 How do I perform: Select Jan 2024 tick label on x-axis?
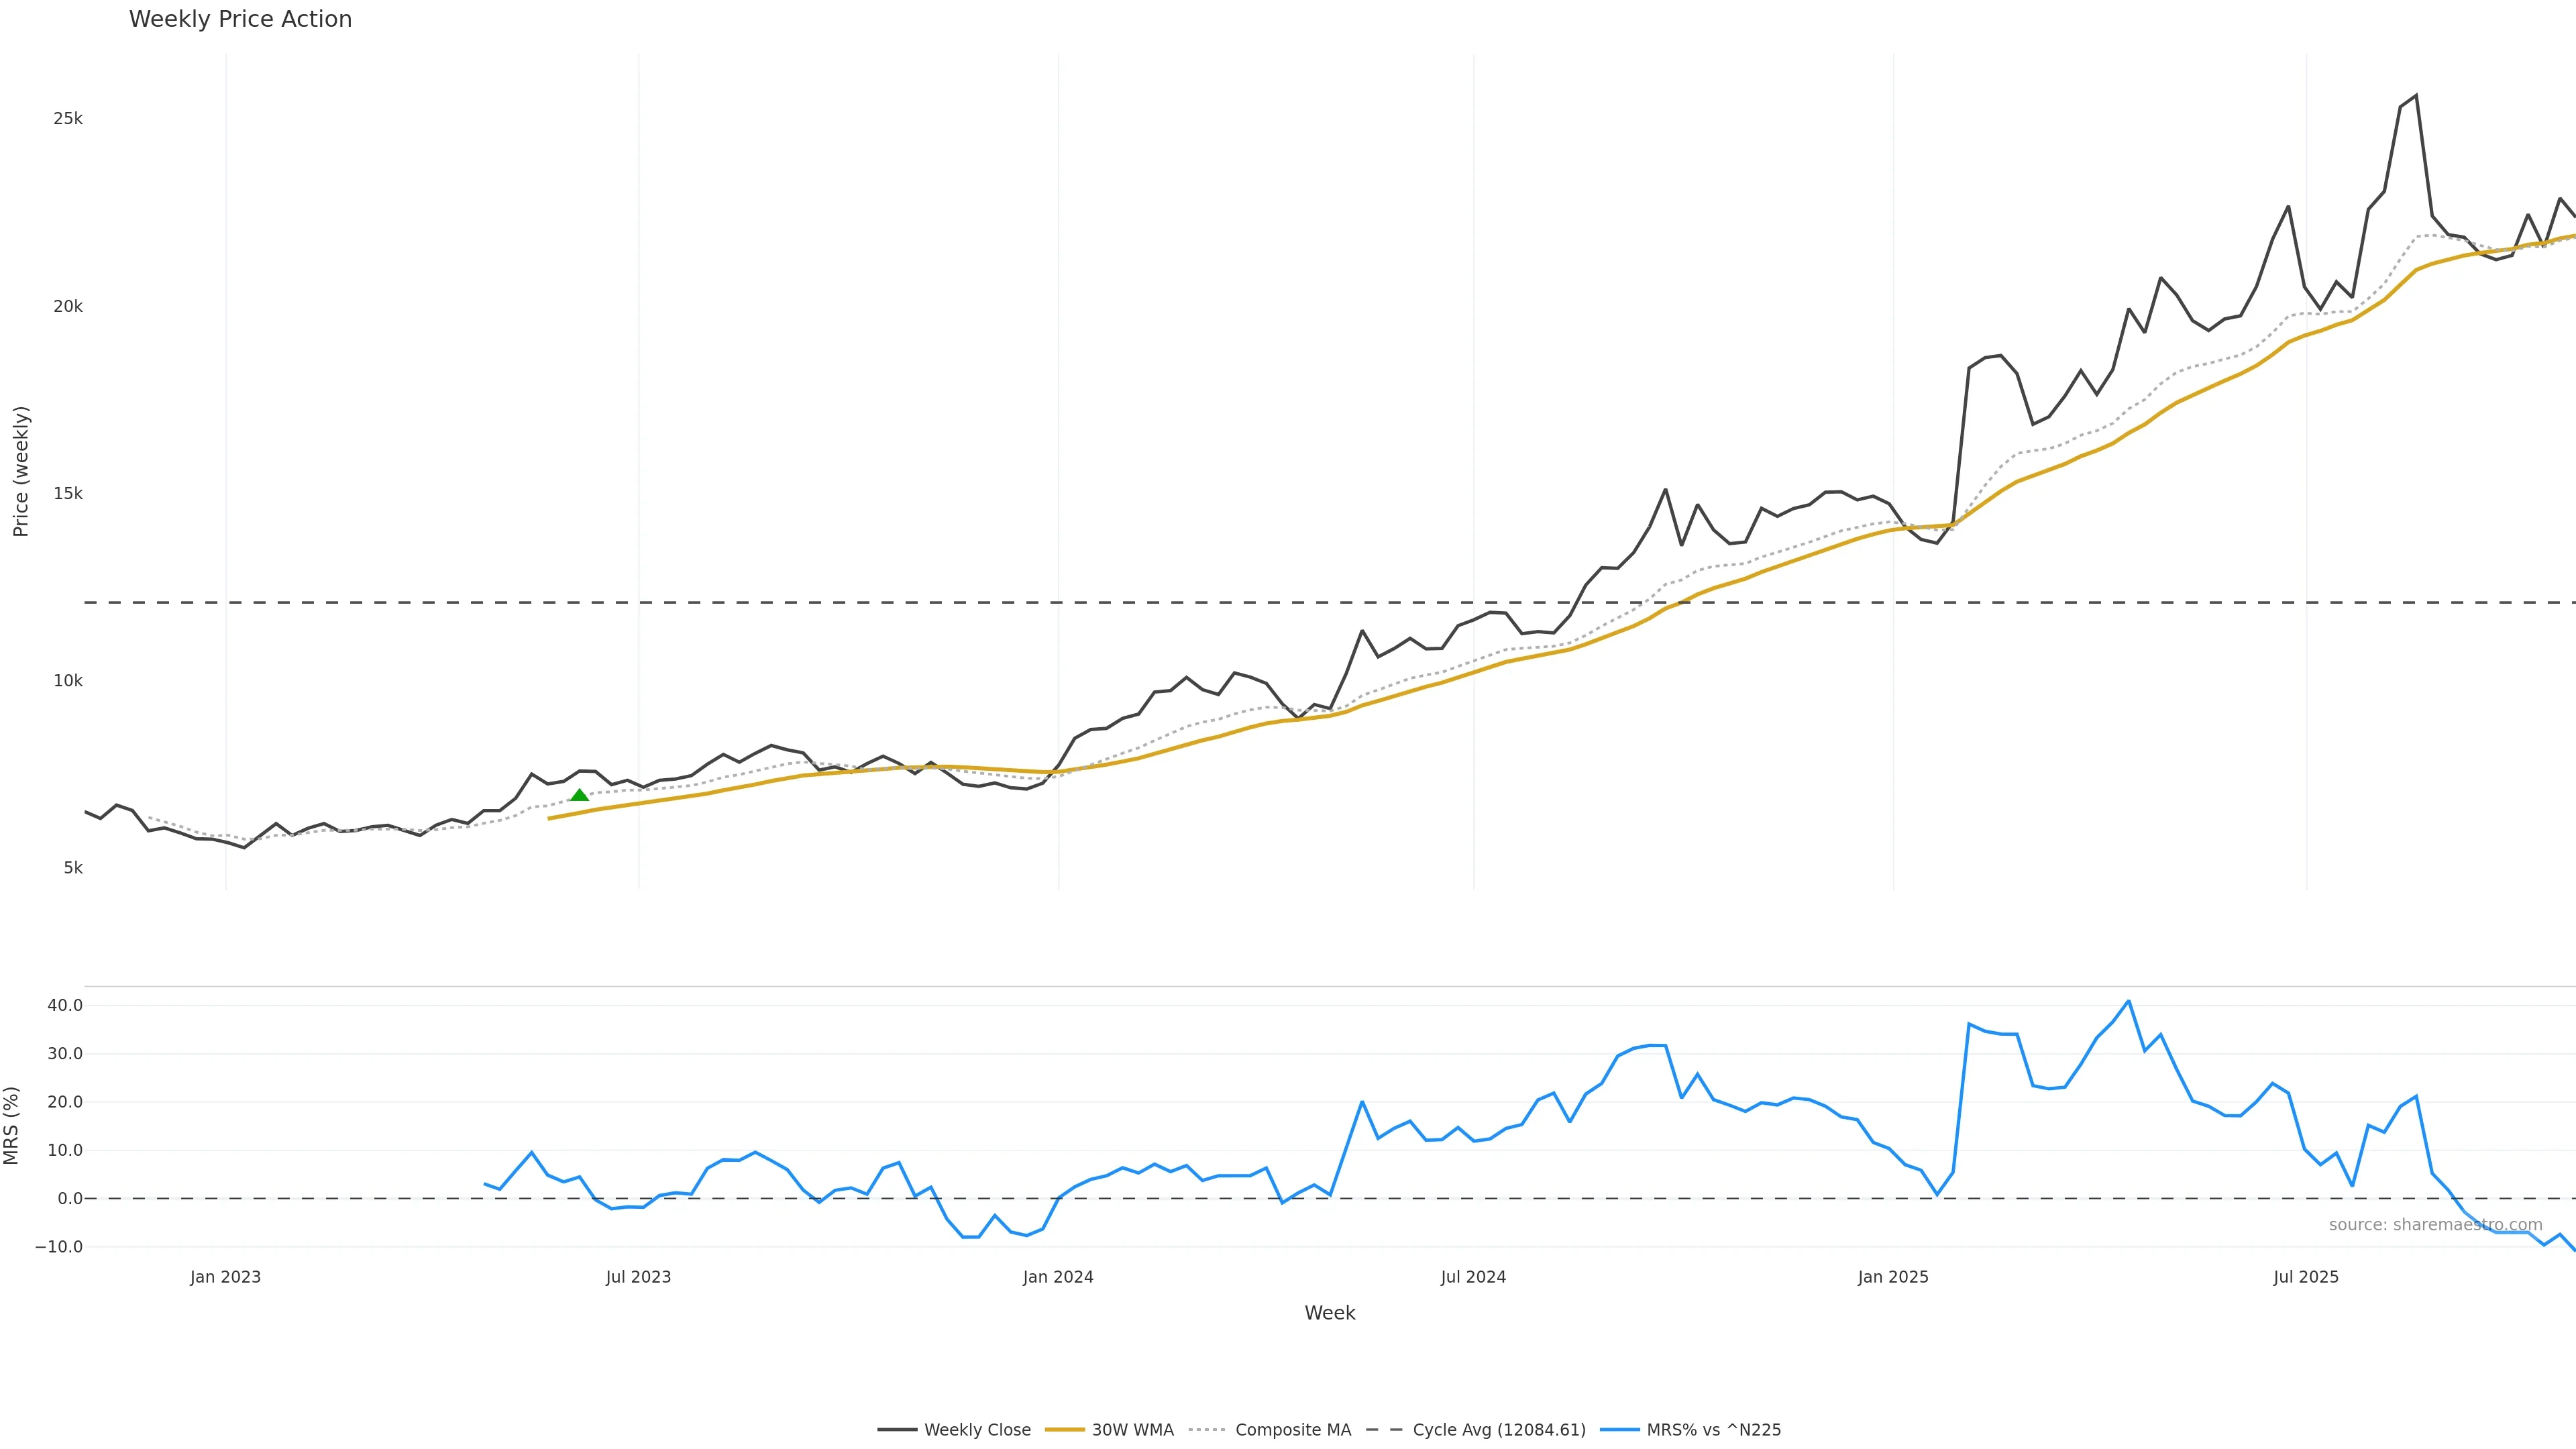point(1058,1277)
